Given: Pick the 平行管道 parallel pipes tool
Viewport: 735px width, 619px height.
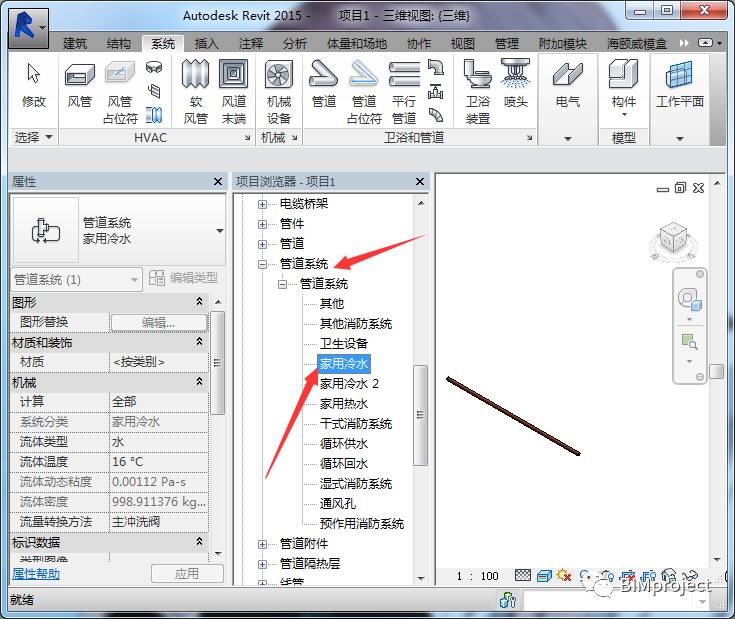Looking at the screenshot, I should [x=404, y=92].
